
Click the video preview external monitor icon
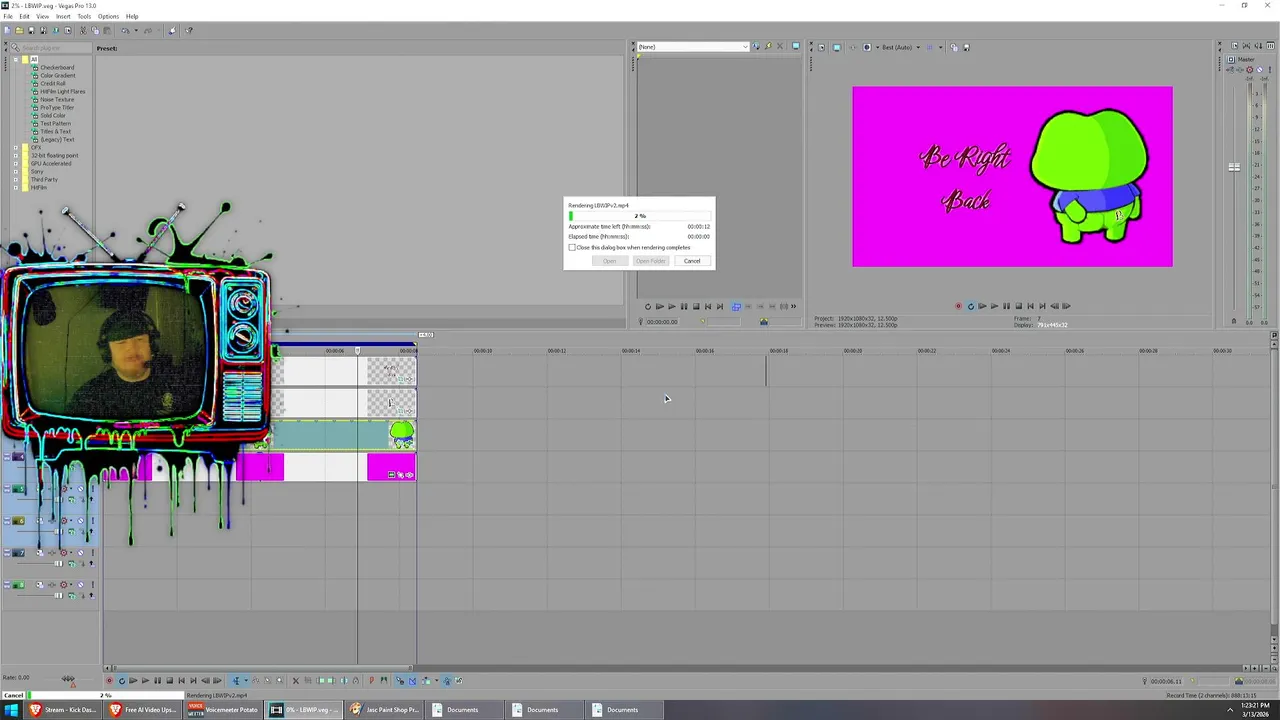coord(836,47)
